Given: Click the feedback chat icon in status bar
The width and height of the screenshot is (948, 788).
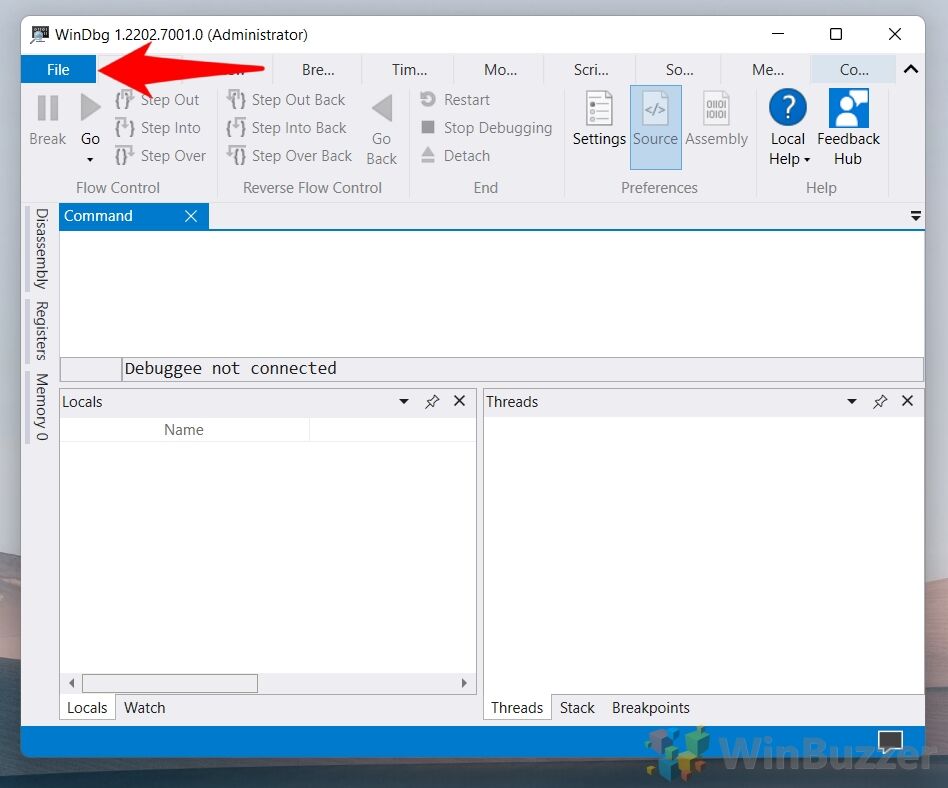Looking at the screenshot, I should (x=891, y=741).
